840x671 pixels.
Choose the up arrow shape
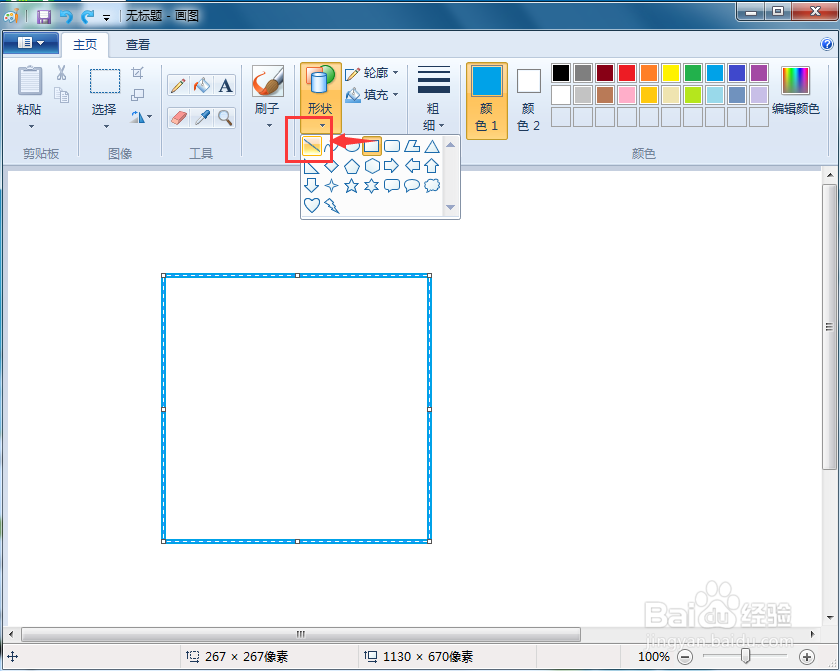[432, 166]
